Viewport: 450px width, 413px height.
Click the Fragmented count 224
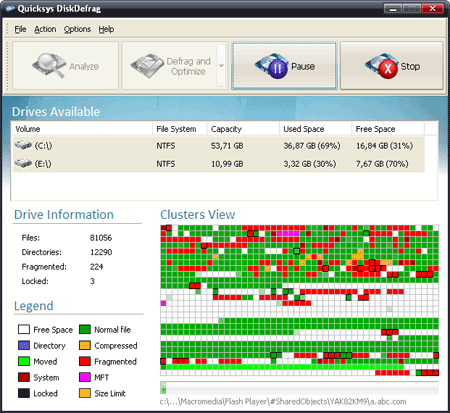tap(96, 267)
